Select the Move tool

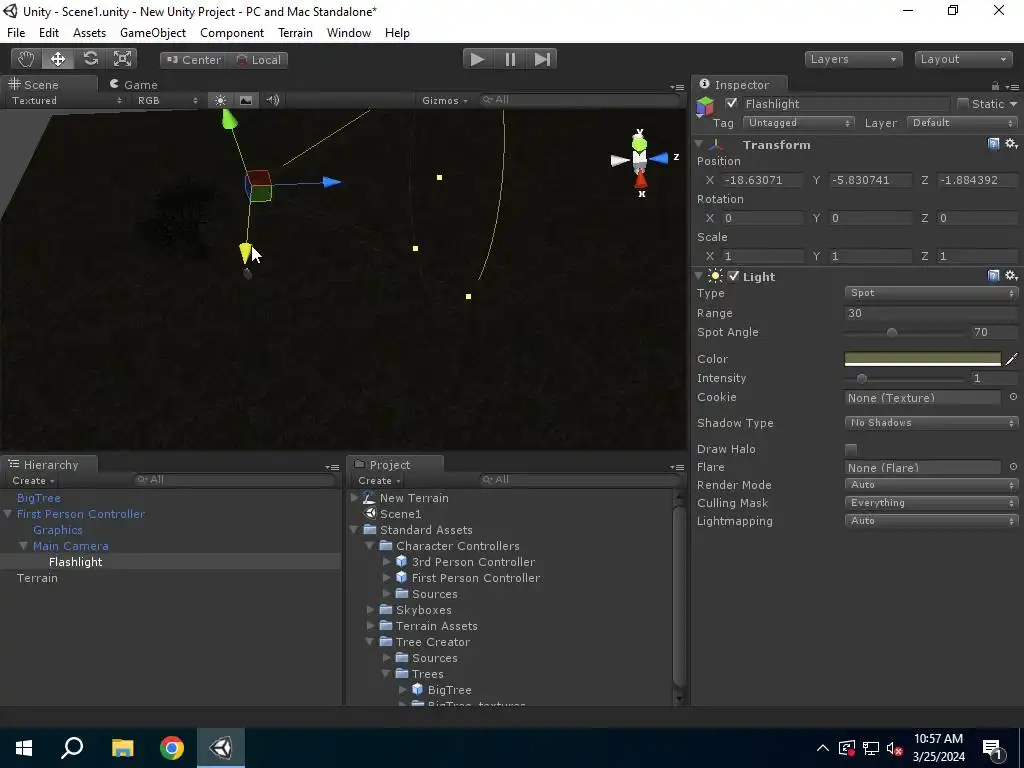tap(58, 59)
